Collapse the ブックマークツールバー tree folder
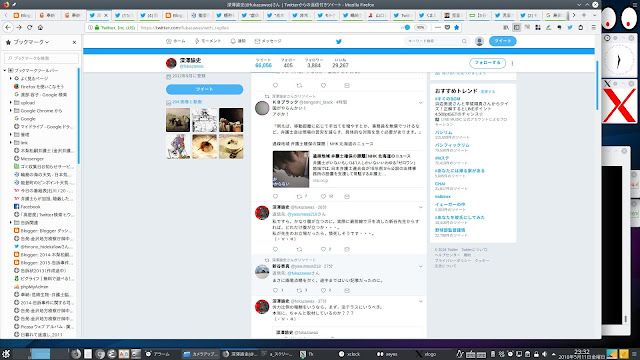The width and height of the screenshot is (640, 360). (5, 70)
